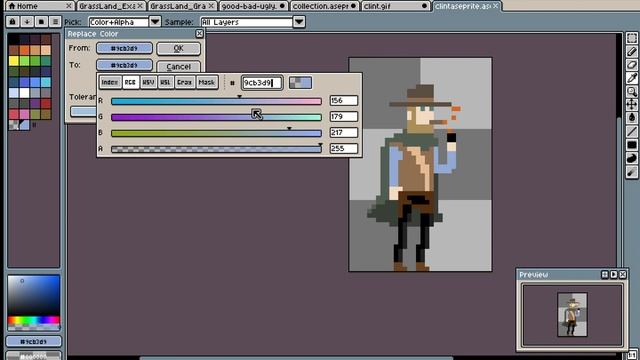Viewport: 640px width, 360px height.
Task: Switch to the clint.gif tab
Action: click(396, 6)
